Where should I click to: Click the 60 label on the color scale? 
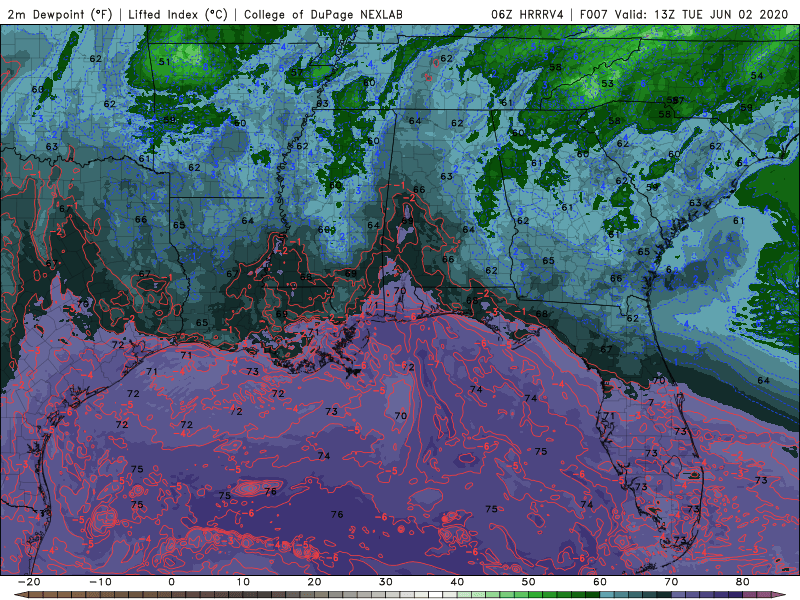coord(600,582)
